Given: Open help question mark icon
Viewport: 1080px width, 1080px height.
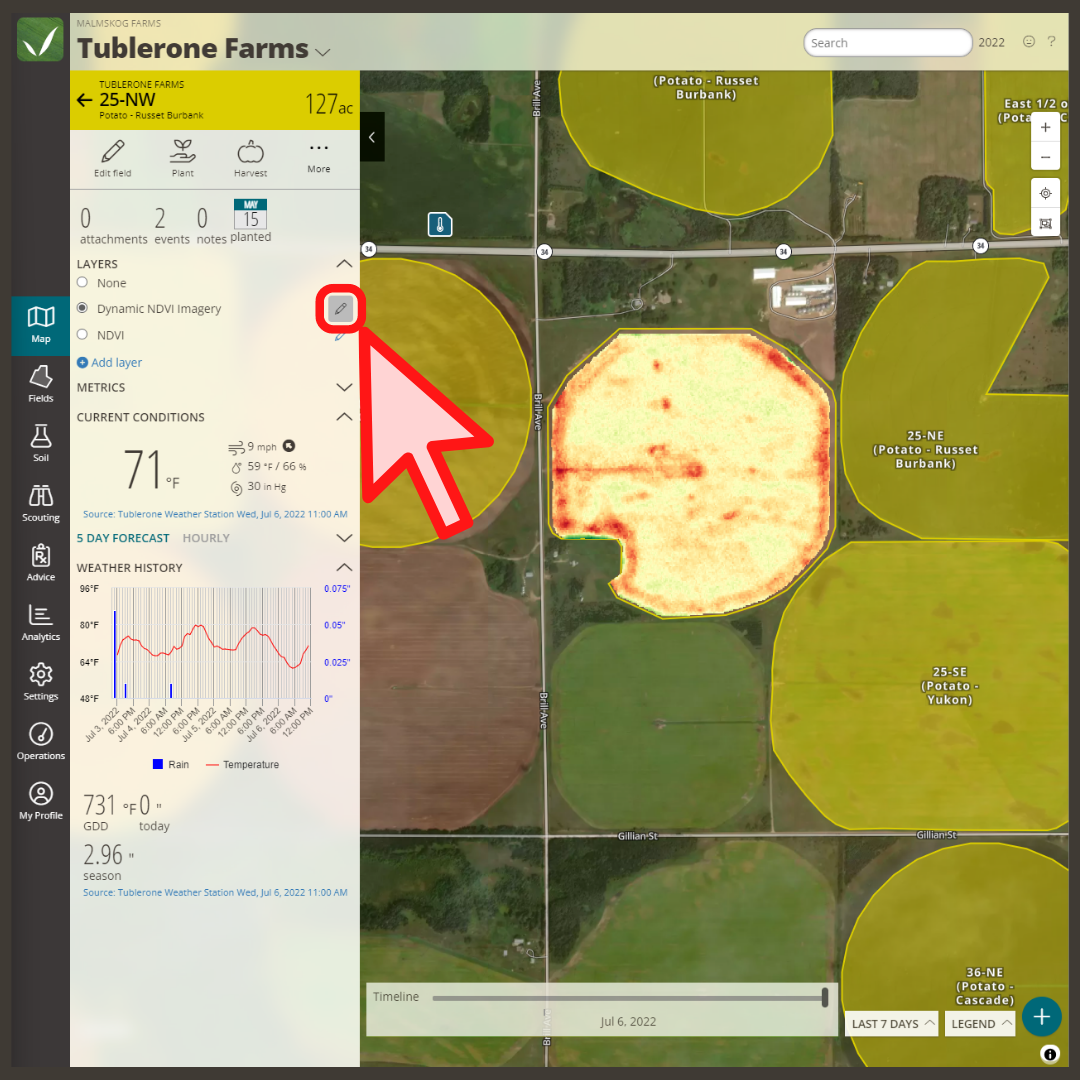Looking at the screenshot, I should [1052, 41].
